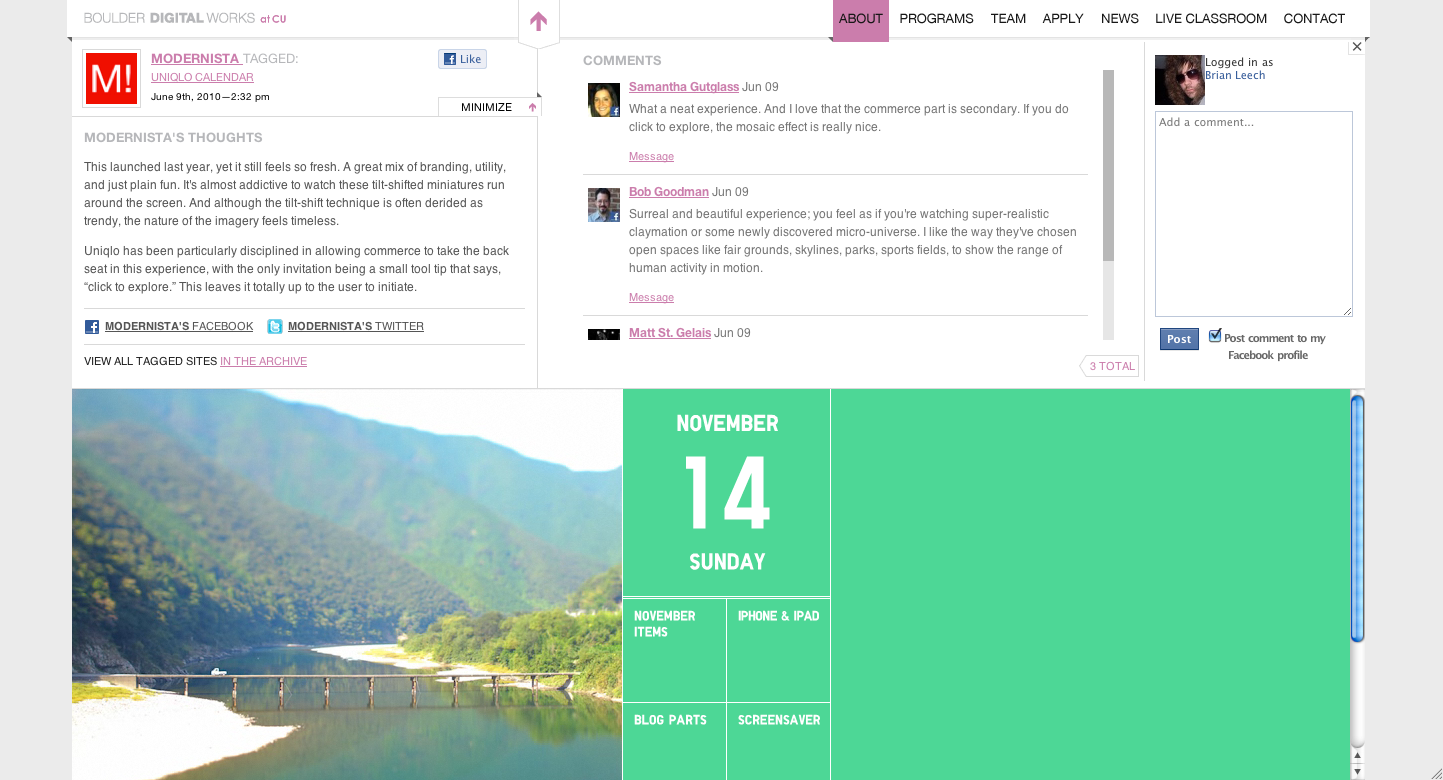Go to the CONTACT page

(x=1314, y=19)
